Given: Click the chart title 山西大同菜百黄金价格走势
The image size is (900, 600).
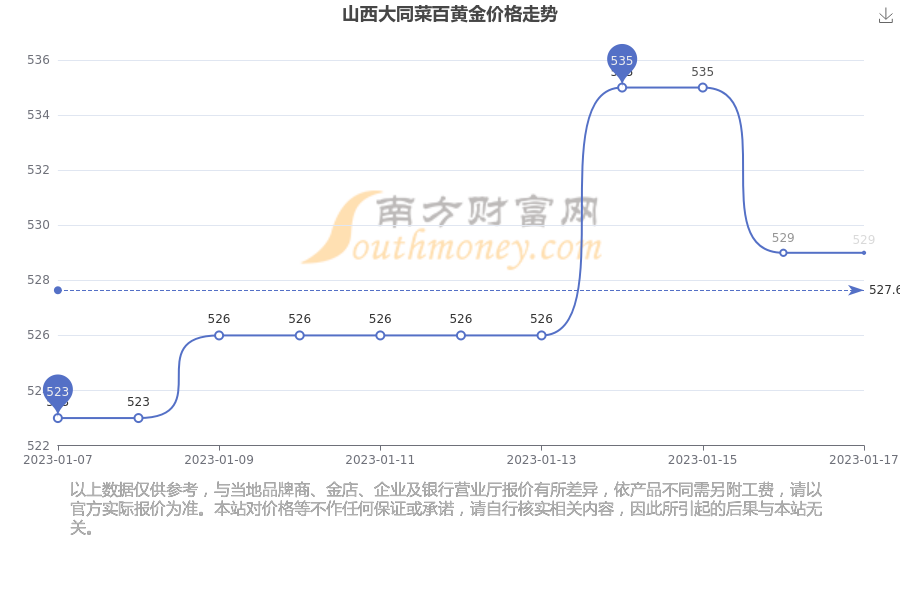Looking at the screenshot, I should point(449,14).
